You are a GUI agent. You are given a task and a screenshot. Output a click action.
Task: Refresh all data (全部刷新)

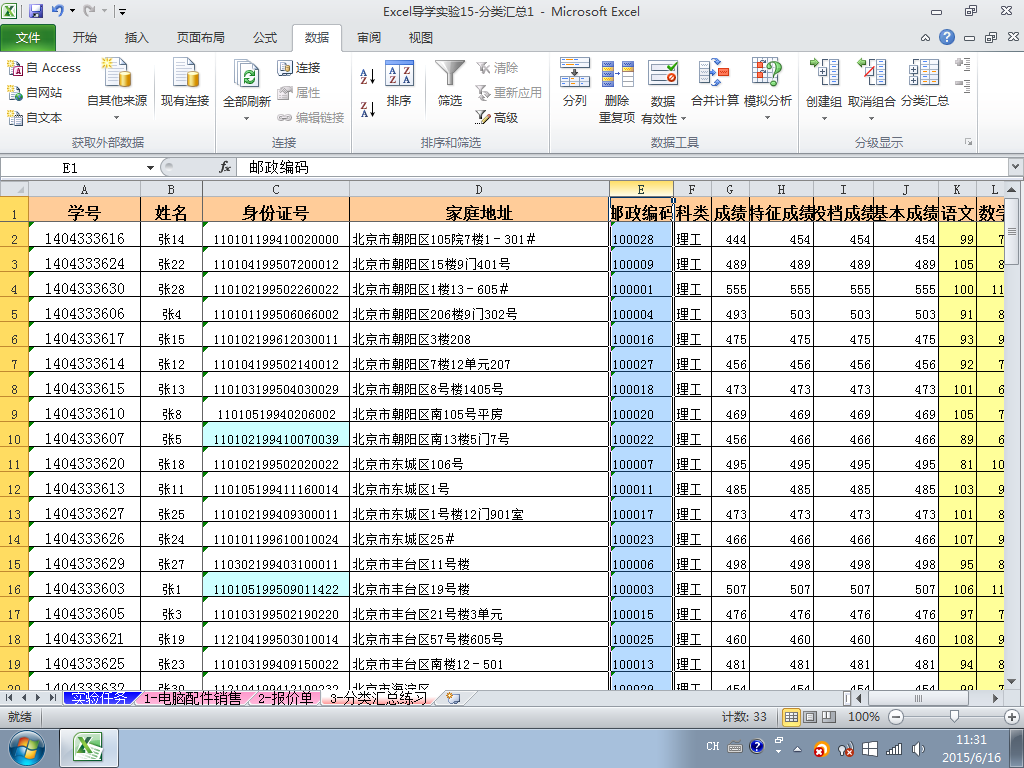coord(246,90)
